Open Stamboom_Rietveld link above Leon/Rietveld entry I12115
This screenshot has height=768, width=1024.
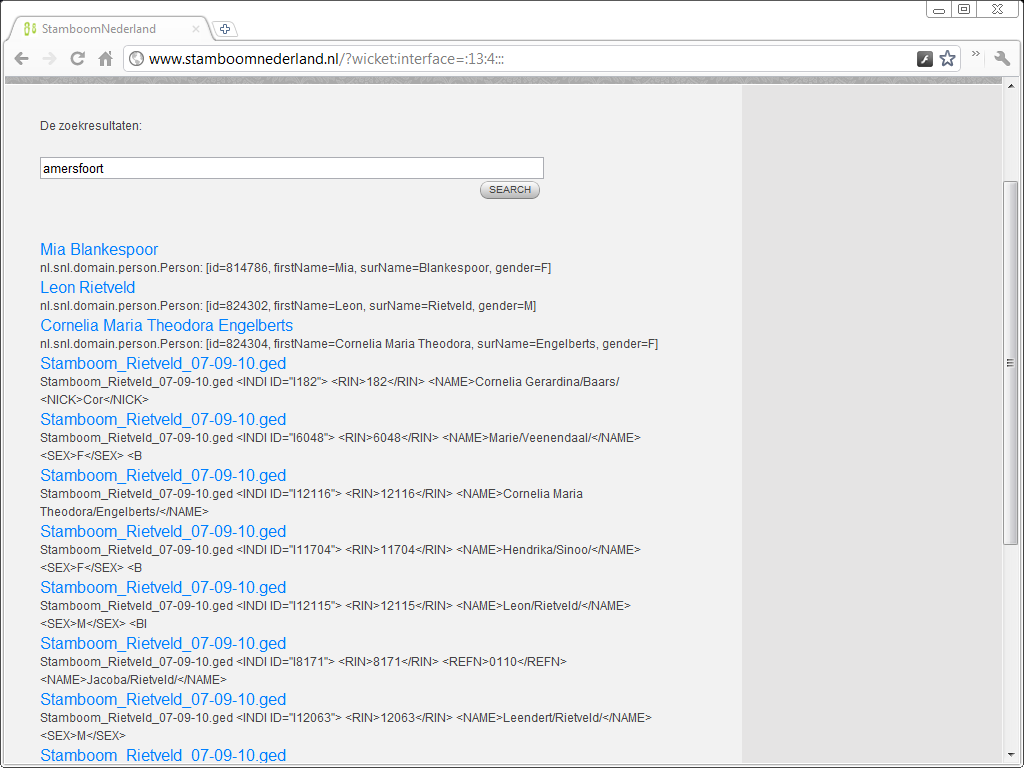pyautogui.click(x=163, y=588)
